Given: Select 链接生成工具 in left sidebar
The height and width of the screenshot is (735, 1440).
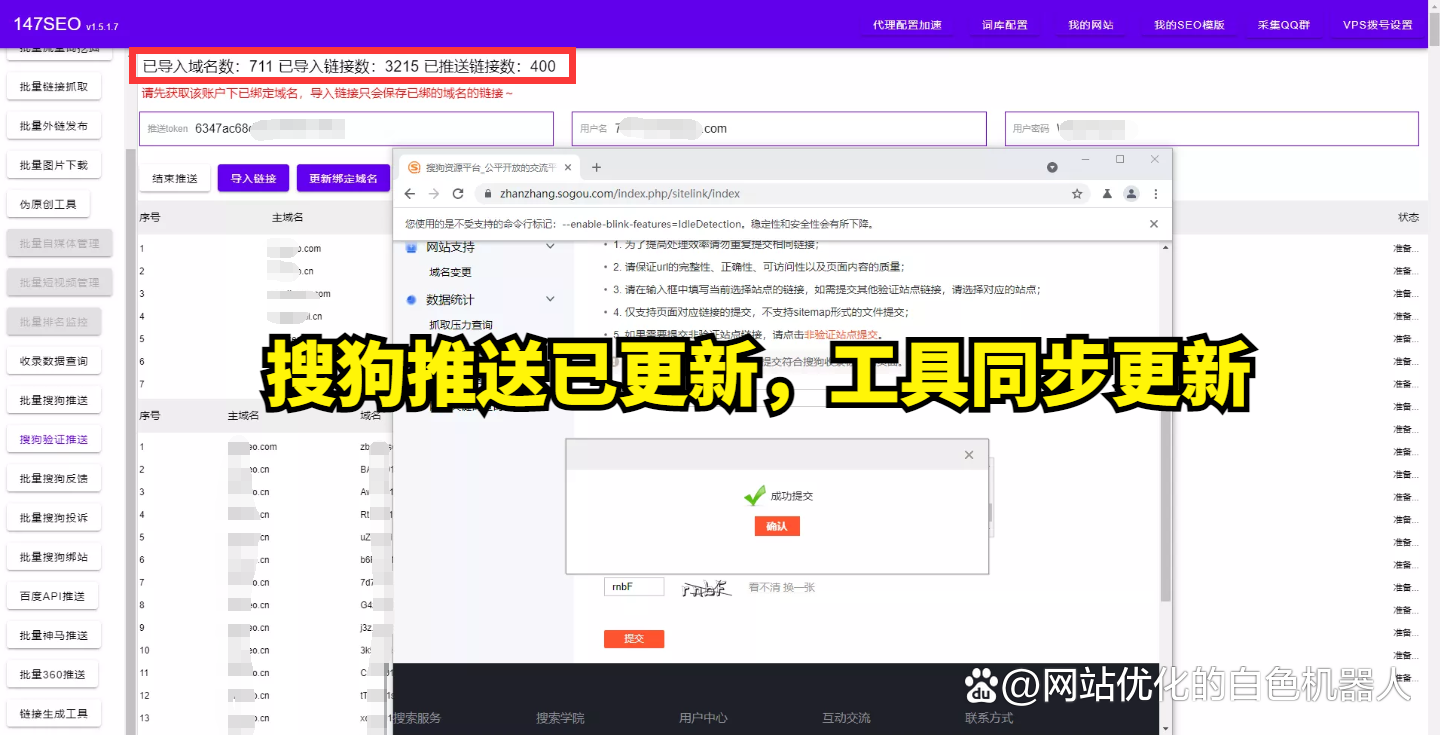Looking at the screenshot, I should coord(54,713).
